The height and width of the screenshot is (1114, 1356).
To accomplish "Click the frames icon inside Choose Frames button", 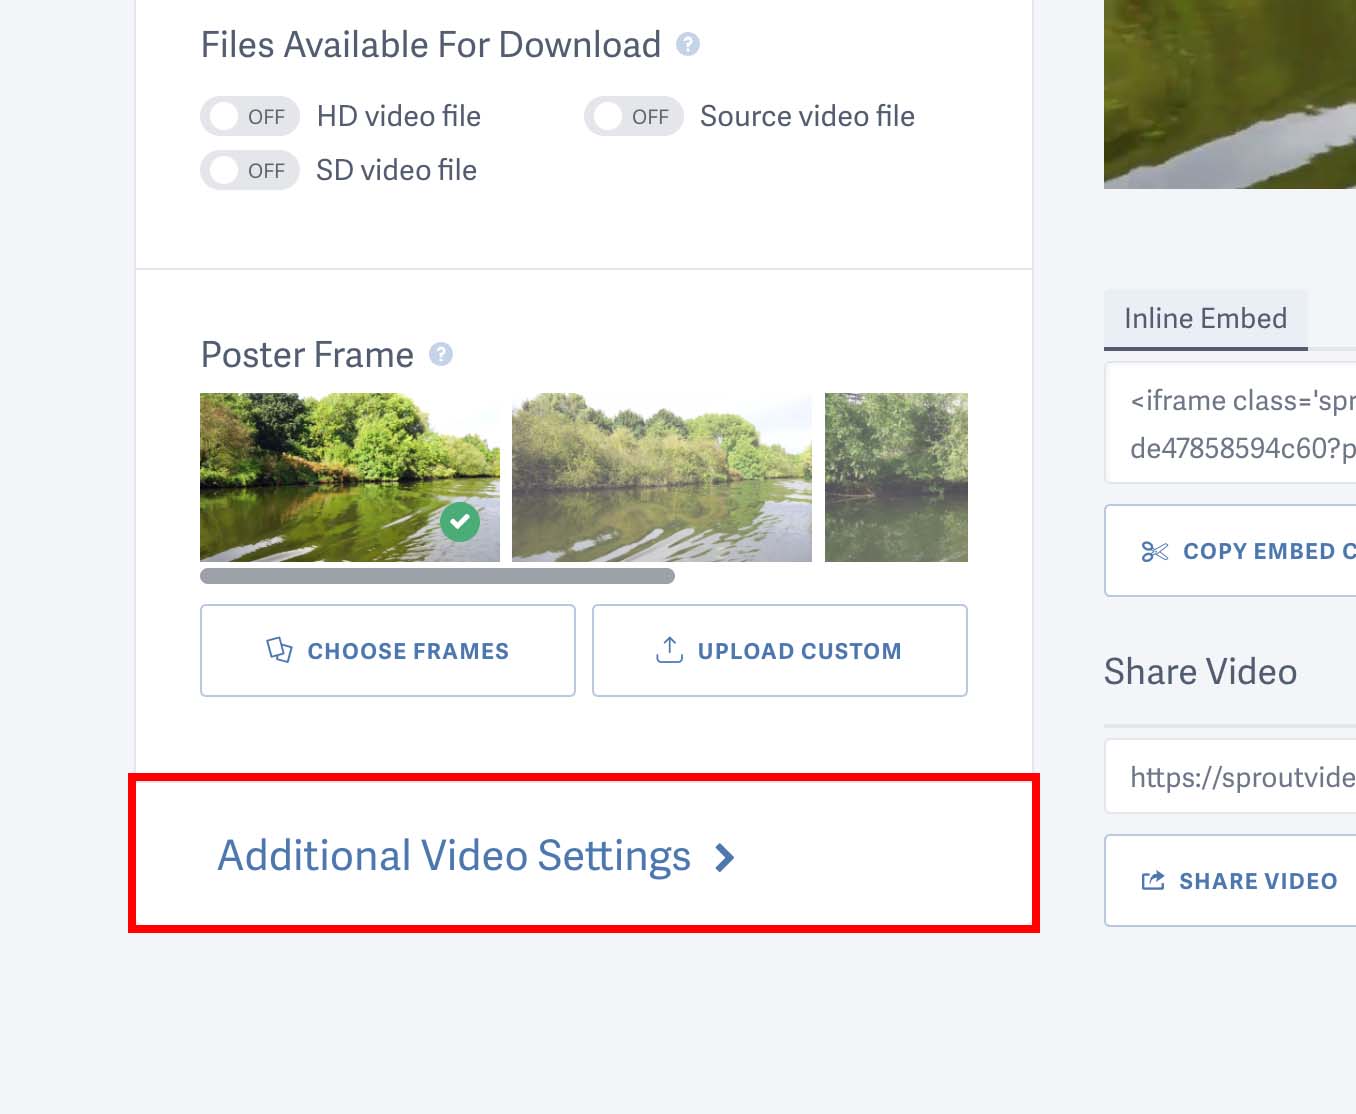I will (x=281, y=650).
